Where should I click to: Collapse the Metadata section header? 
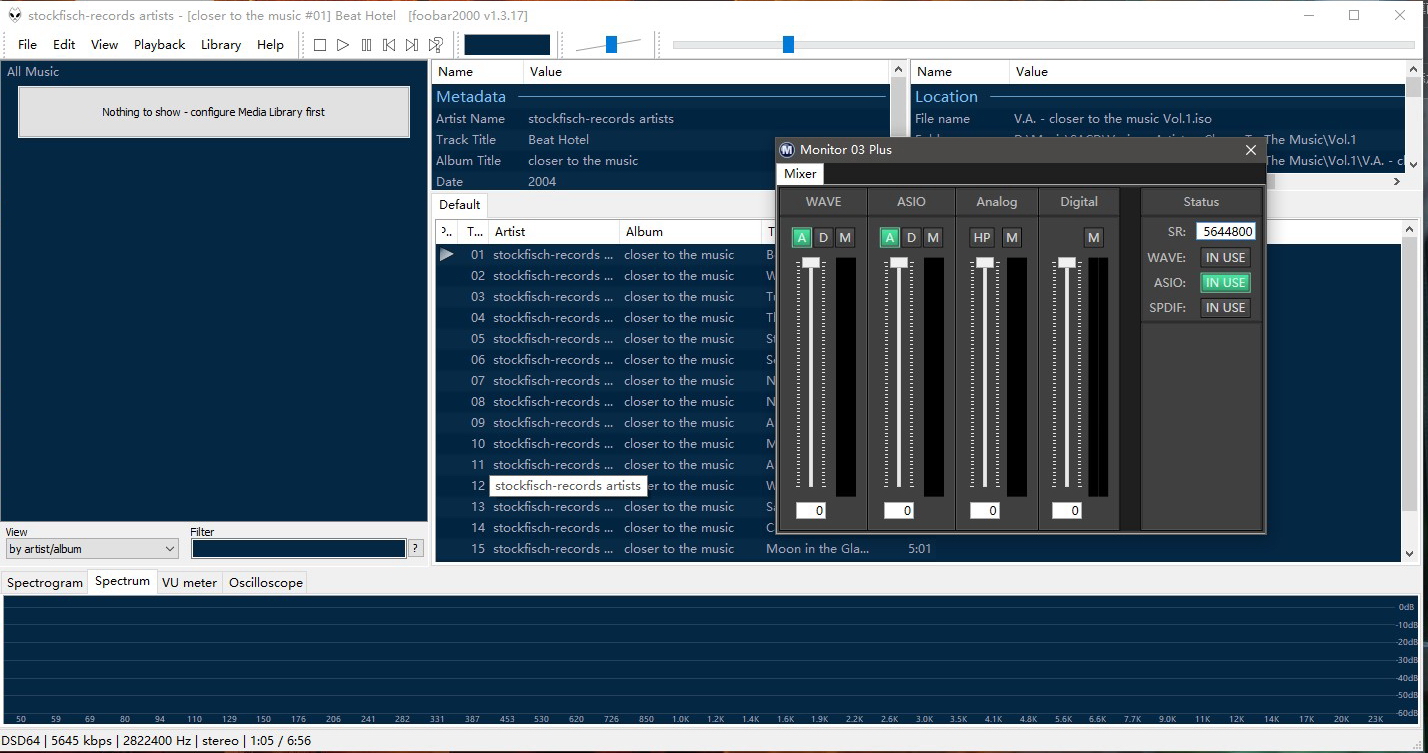(471, 97)
